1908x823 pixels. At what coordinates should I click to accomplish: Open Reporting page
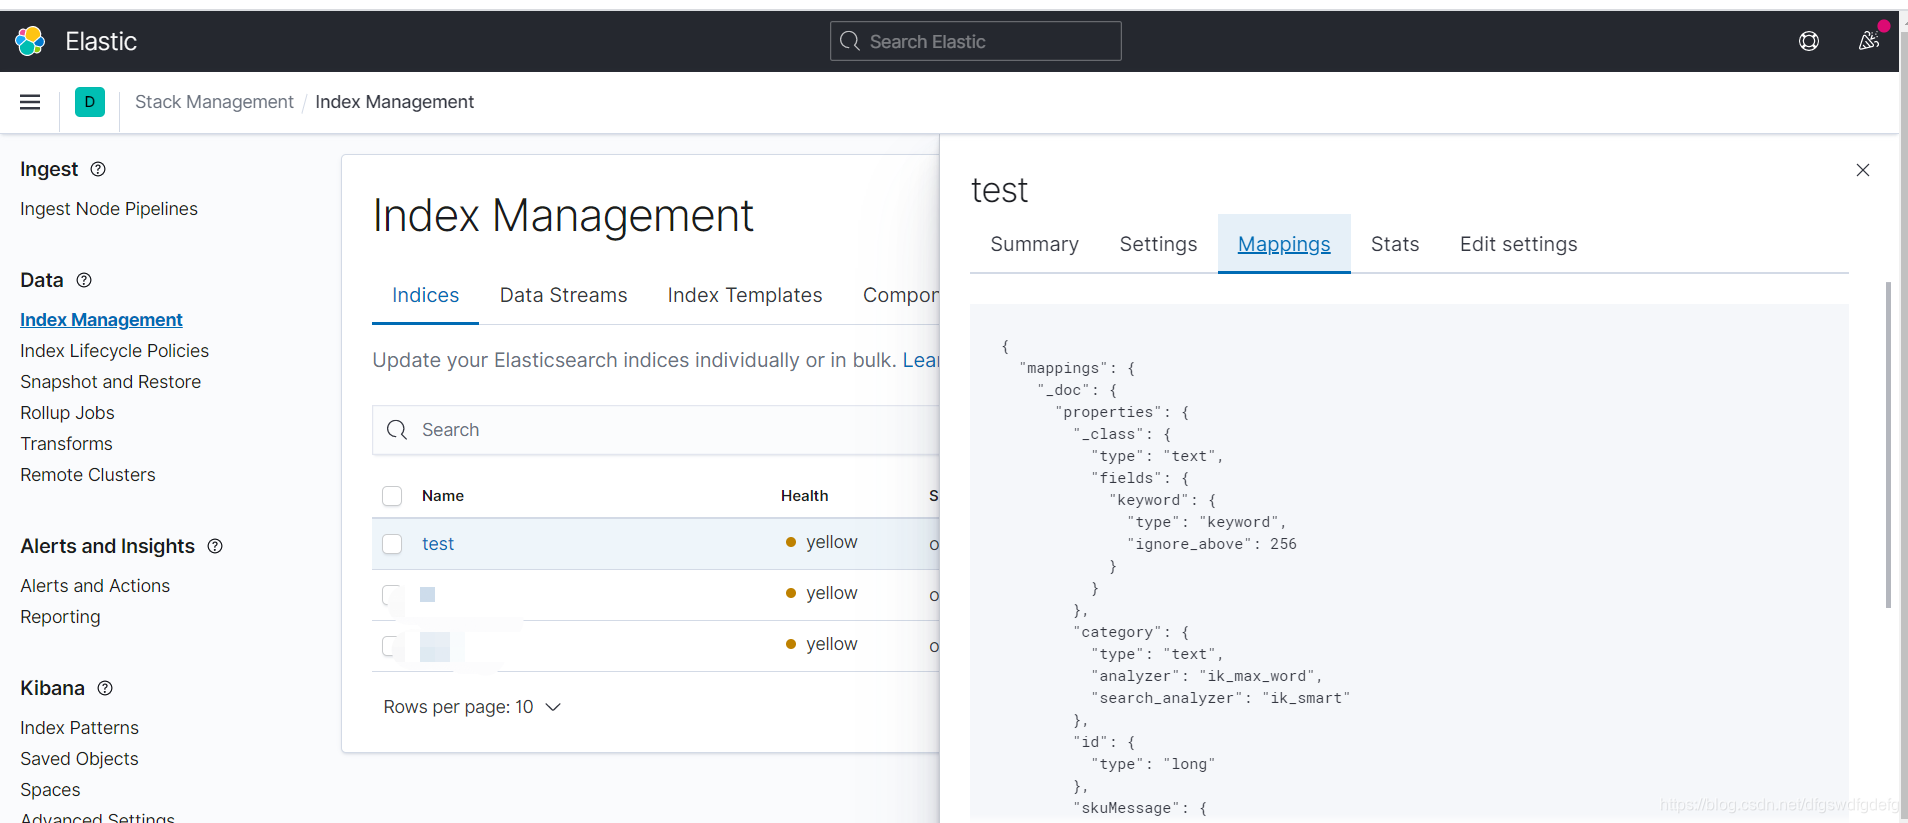coord(60,617)
